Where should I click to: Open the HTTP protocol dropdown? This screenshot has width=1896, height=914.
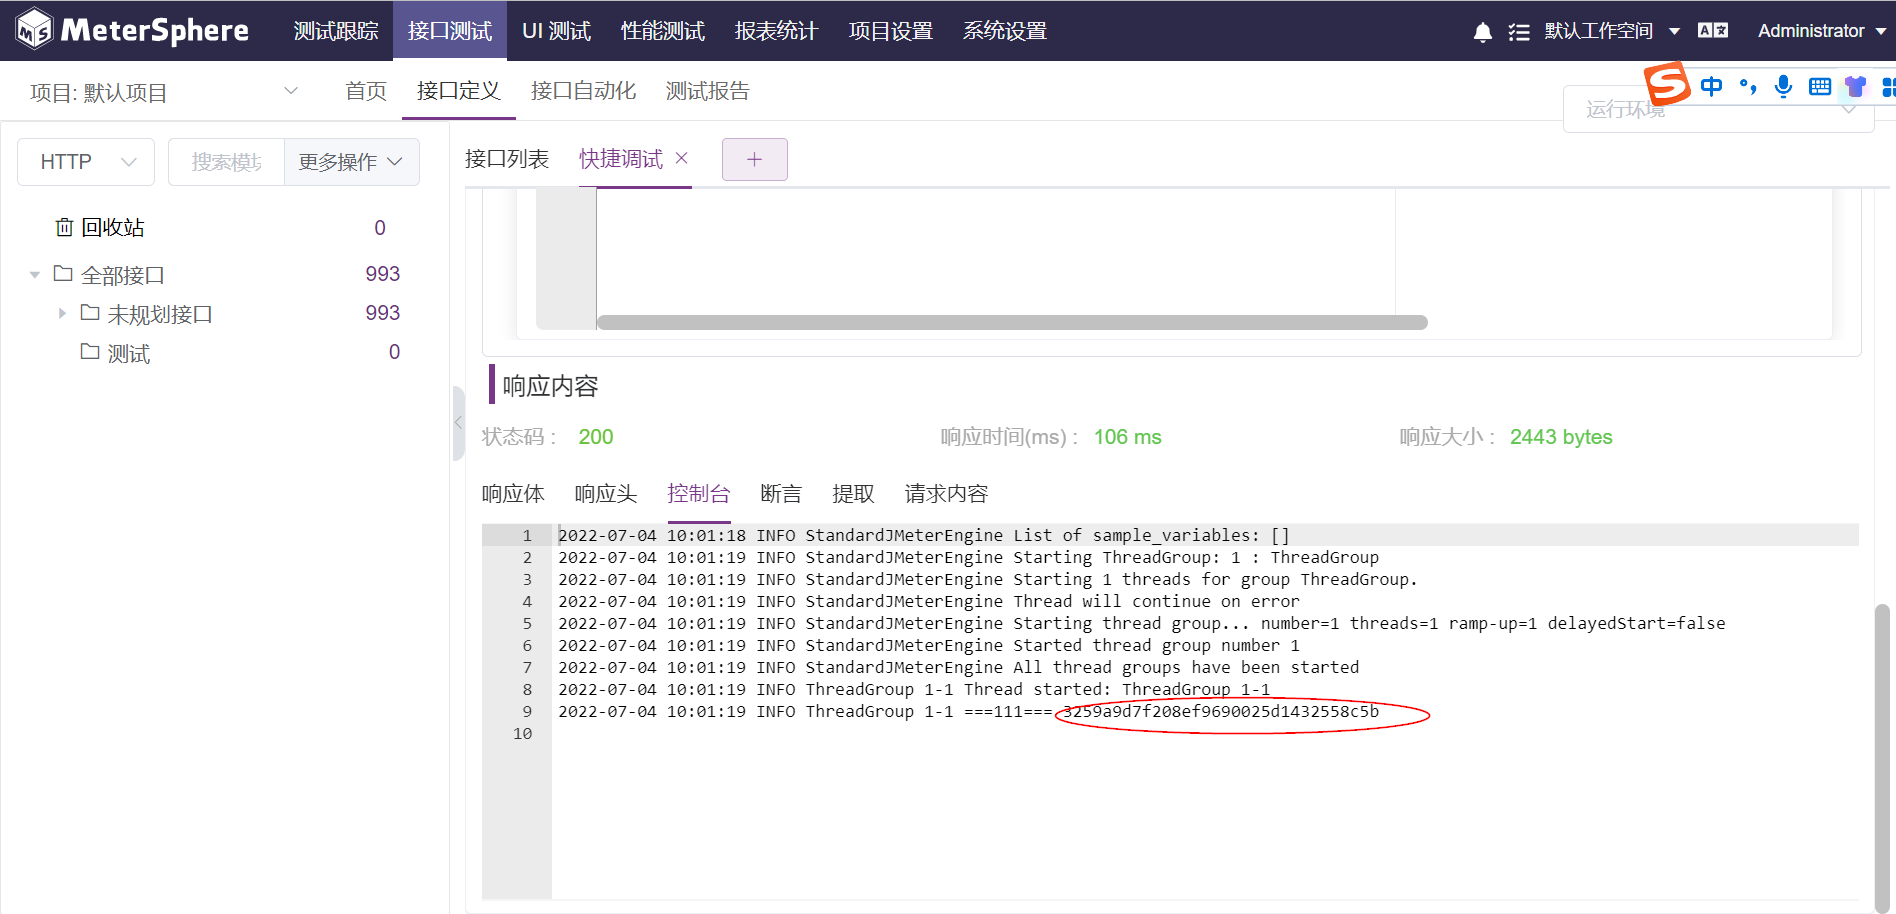pos(86,162)
